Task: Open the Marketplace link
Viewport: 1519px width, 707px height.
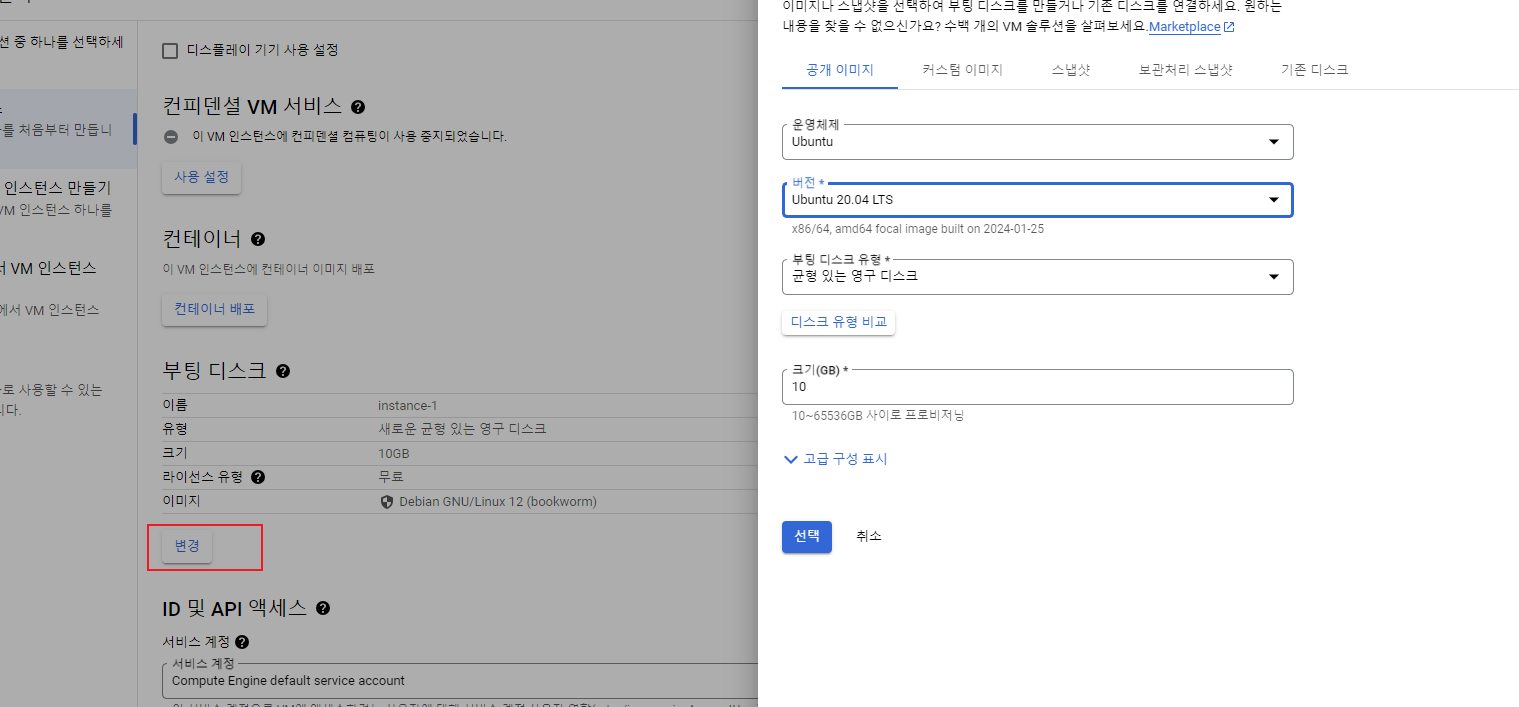Action: 1185,27
